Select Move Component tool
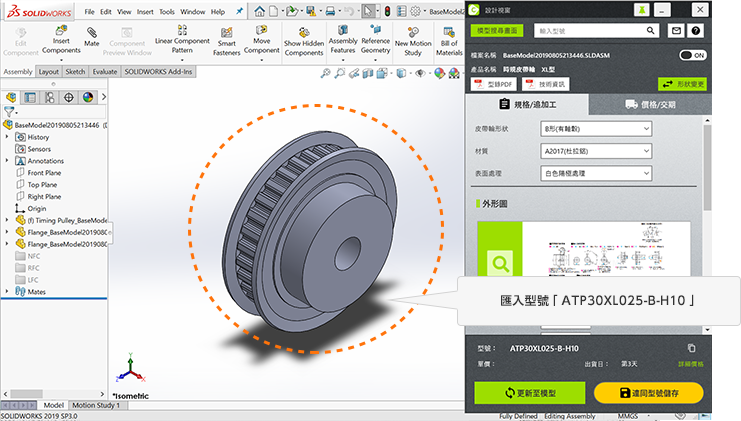The width and height of the screenshot is (741, 421). [x=261, y=40]
